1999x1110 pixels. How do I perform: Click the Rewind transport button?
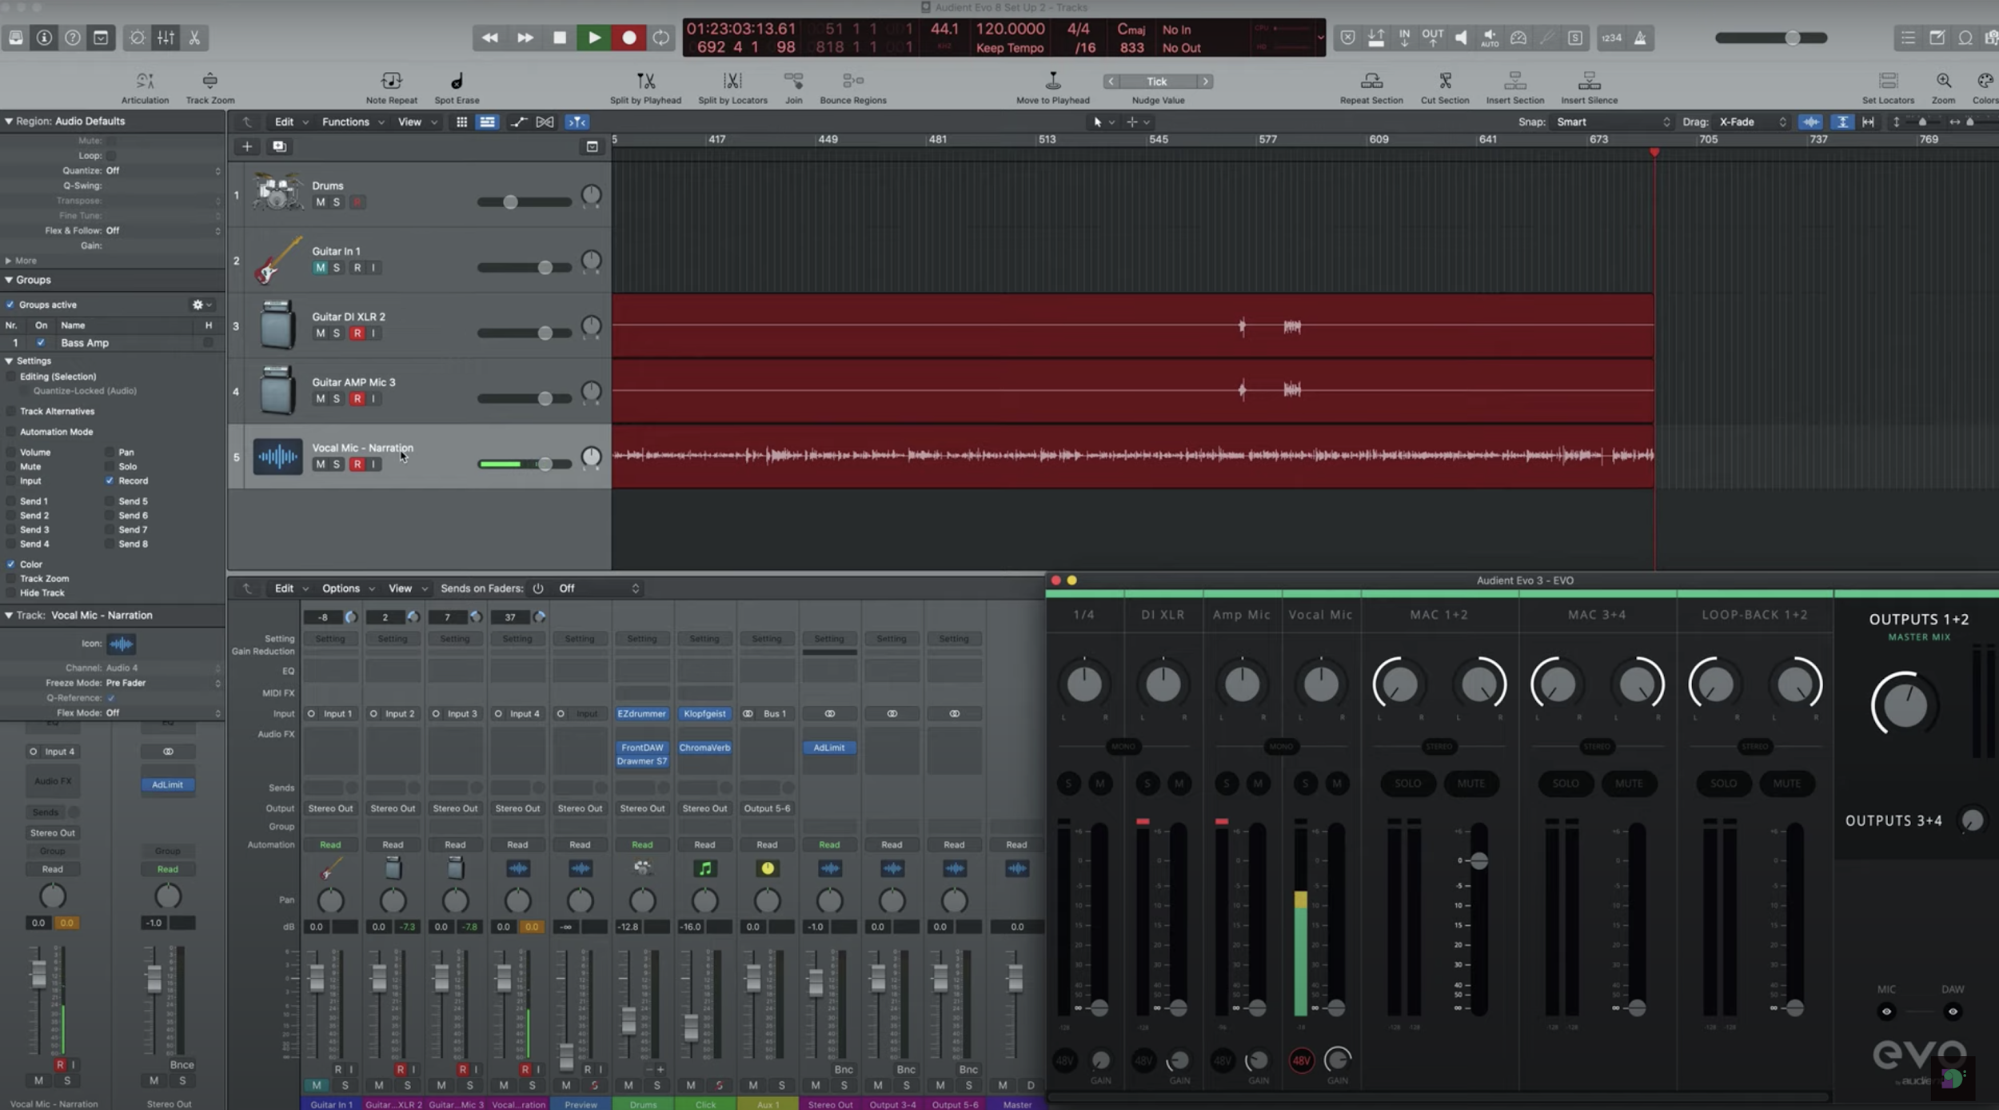[489, 38]
